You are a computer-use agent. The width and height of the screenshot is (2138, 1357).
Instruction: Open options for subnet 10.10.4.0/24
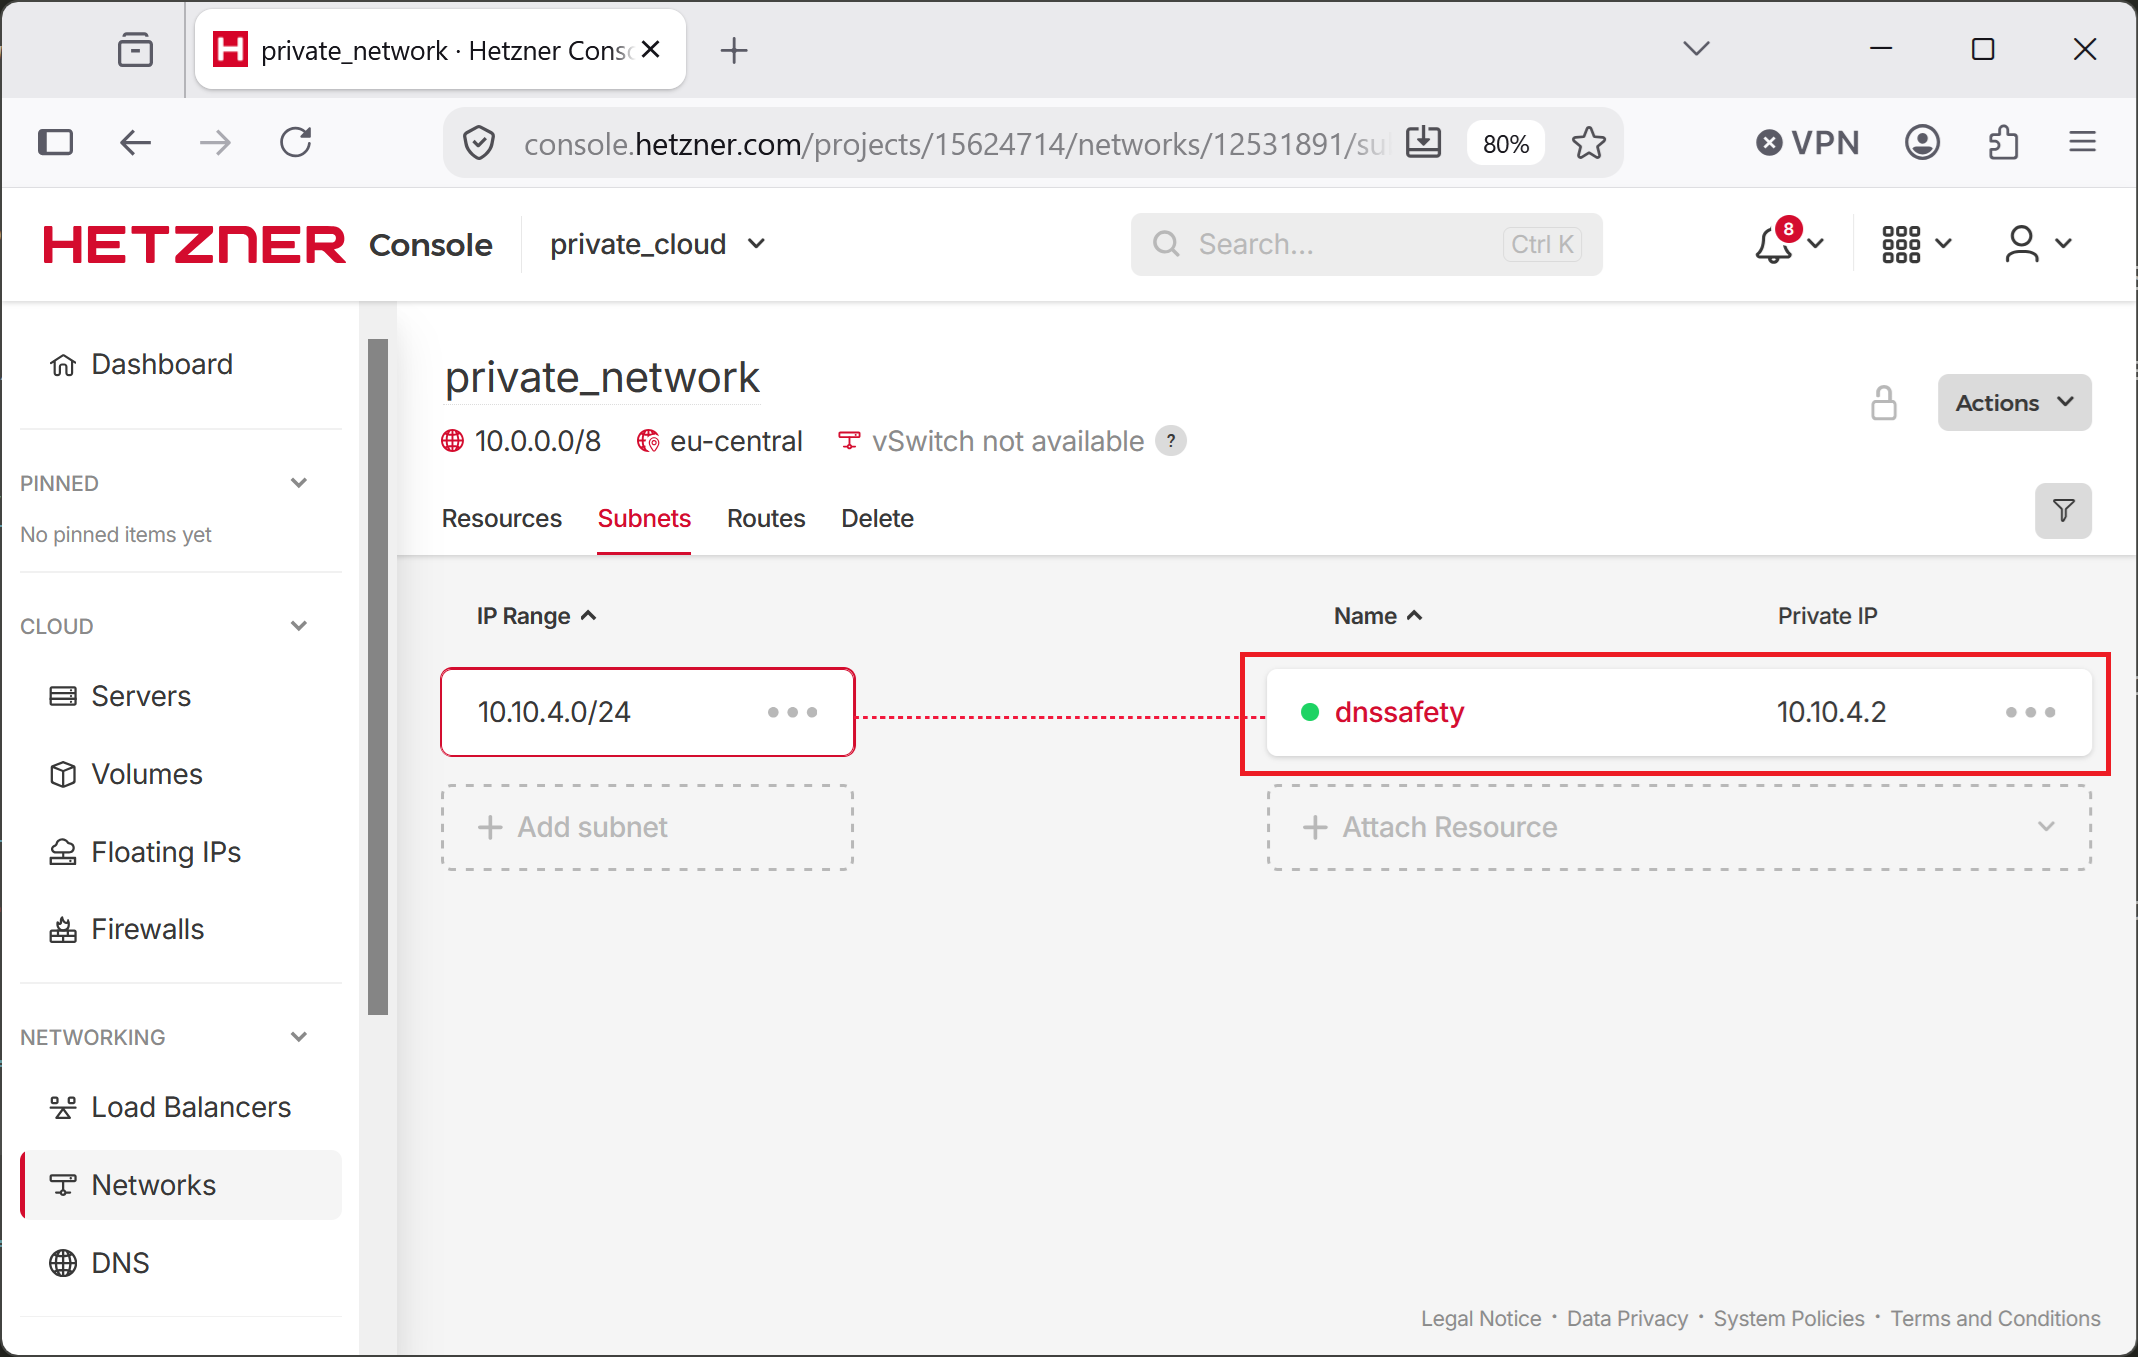click(792, 712)
